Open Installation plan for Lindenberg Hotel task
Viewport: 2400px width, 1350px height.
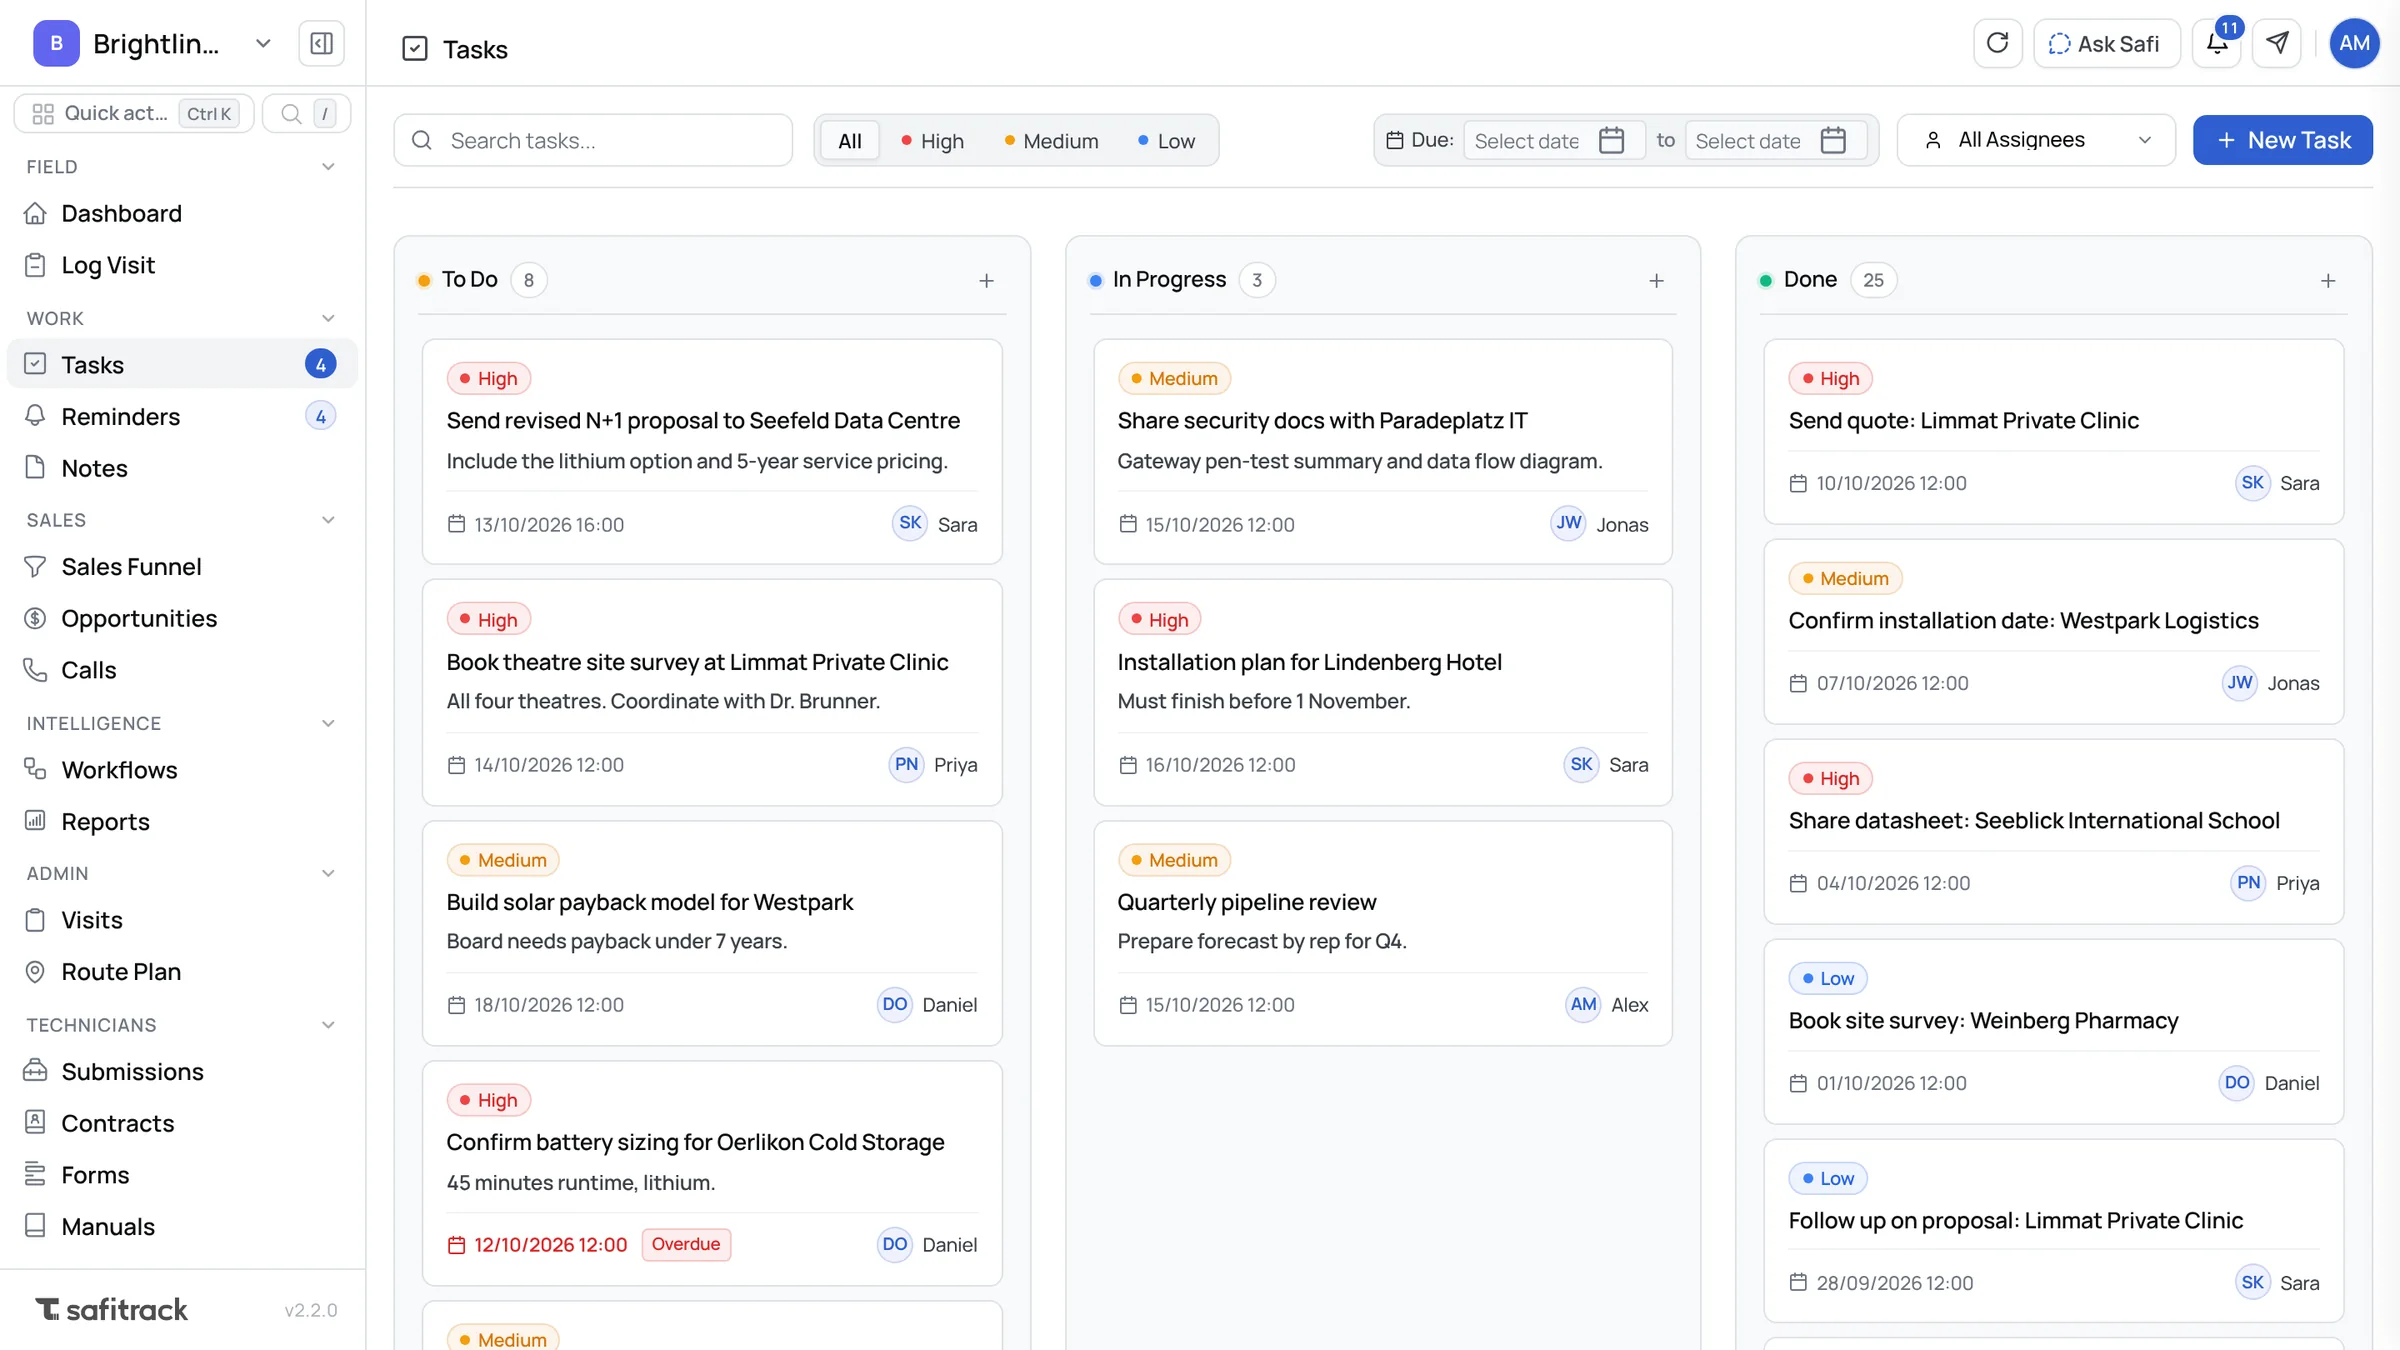tap(1383, 693)
